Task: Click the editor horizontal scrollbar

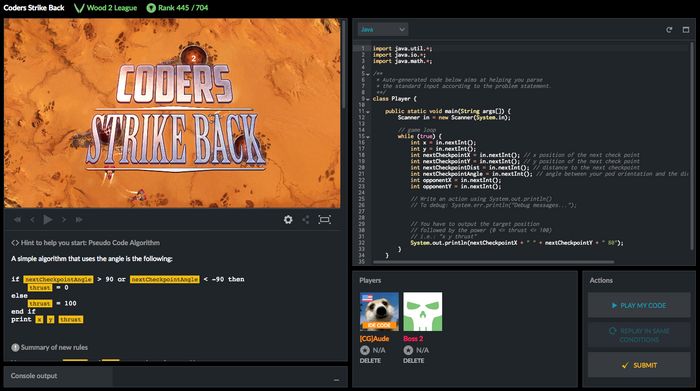Action: [x=493, y=262]
